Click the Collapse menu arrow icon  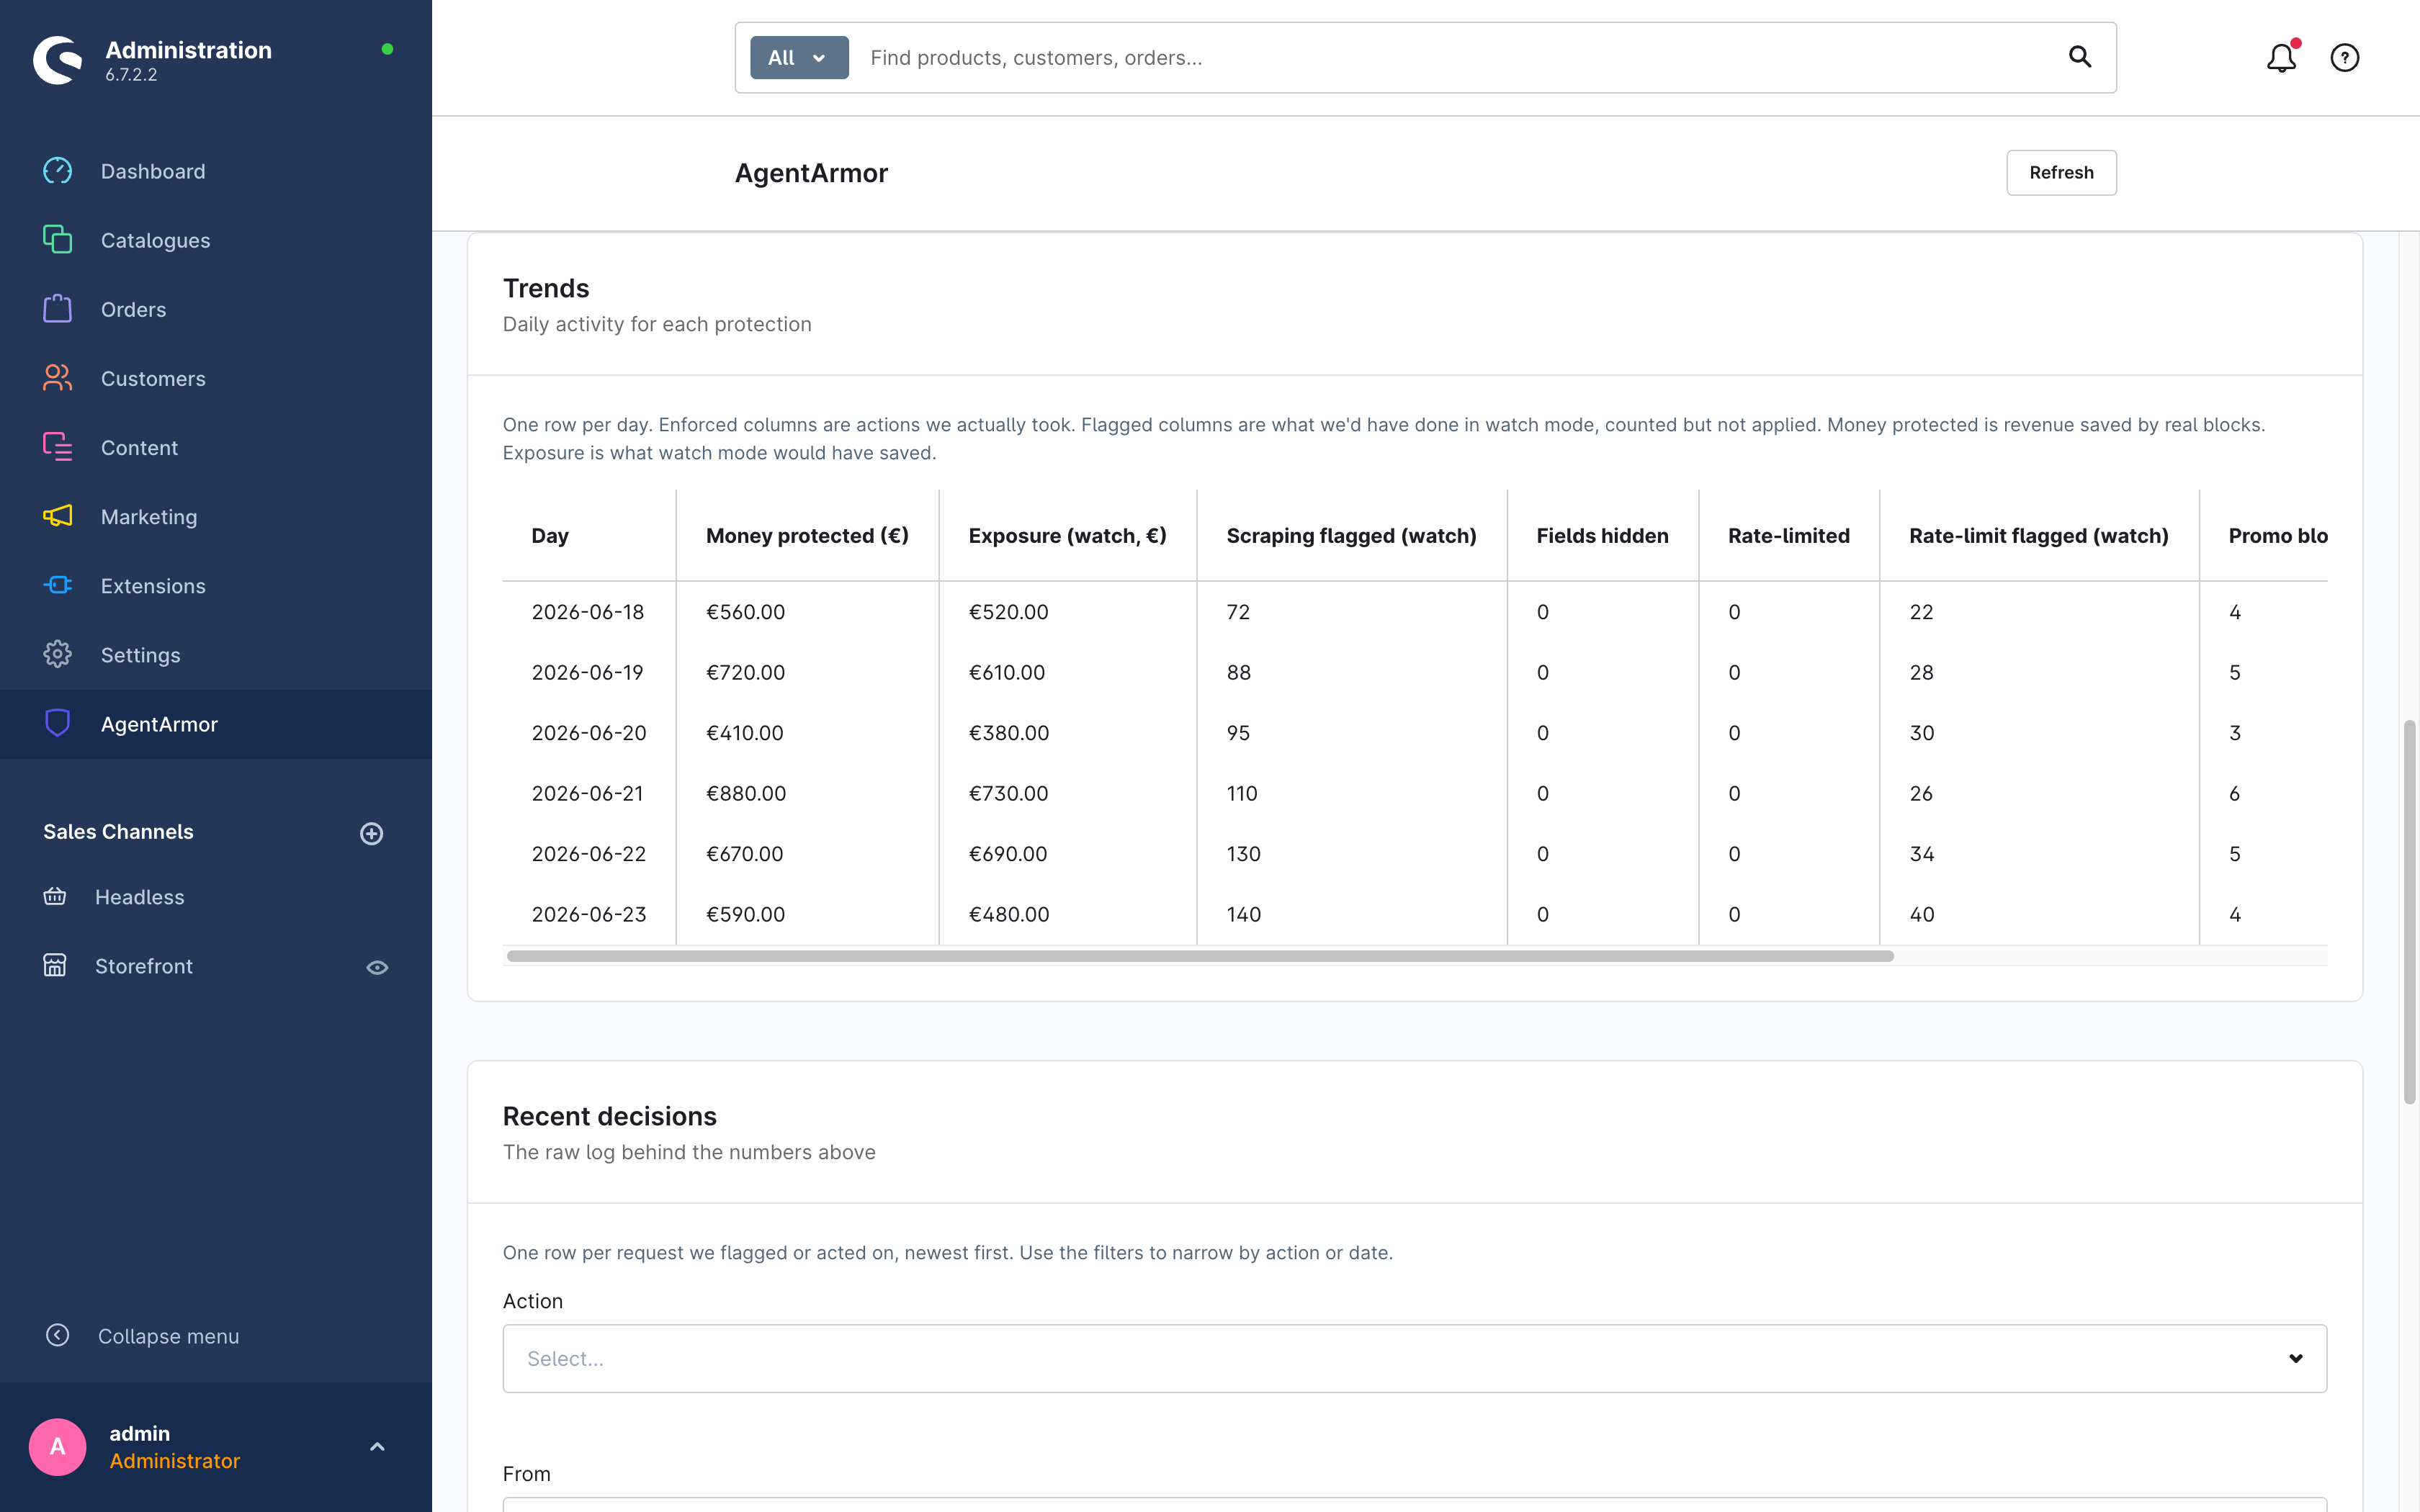click(x=57, y=1335)
